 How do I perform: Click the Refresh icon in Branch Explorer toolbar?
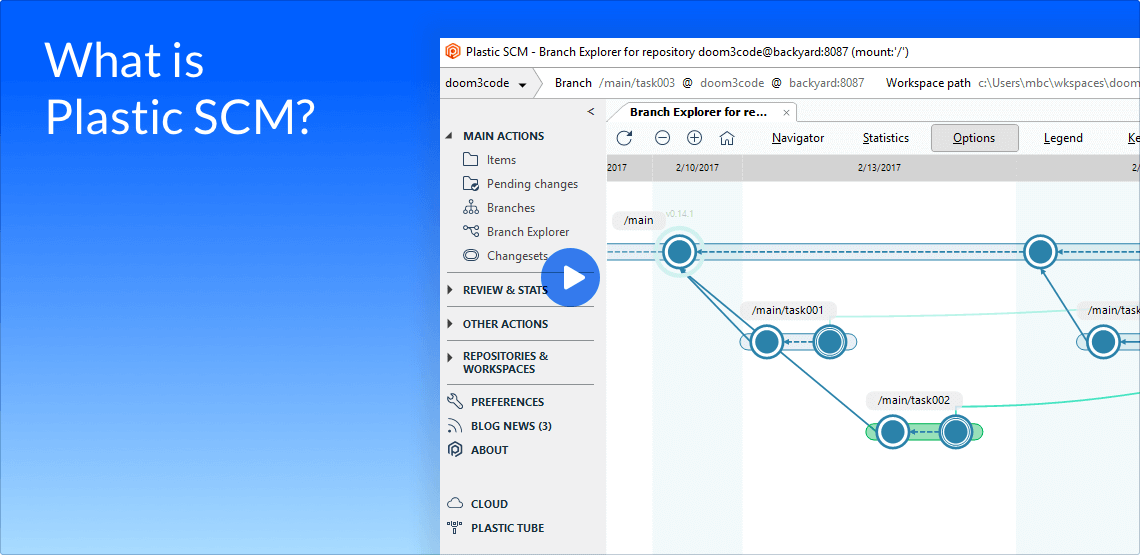(x=624, y=138)
